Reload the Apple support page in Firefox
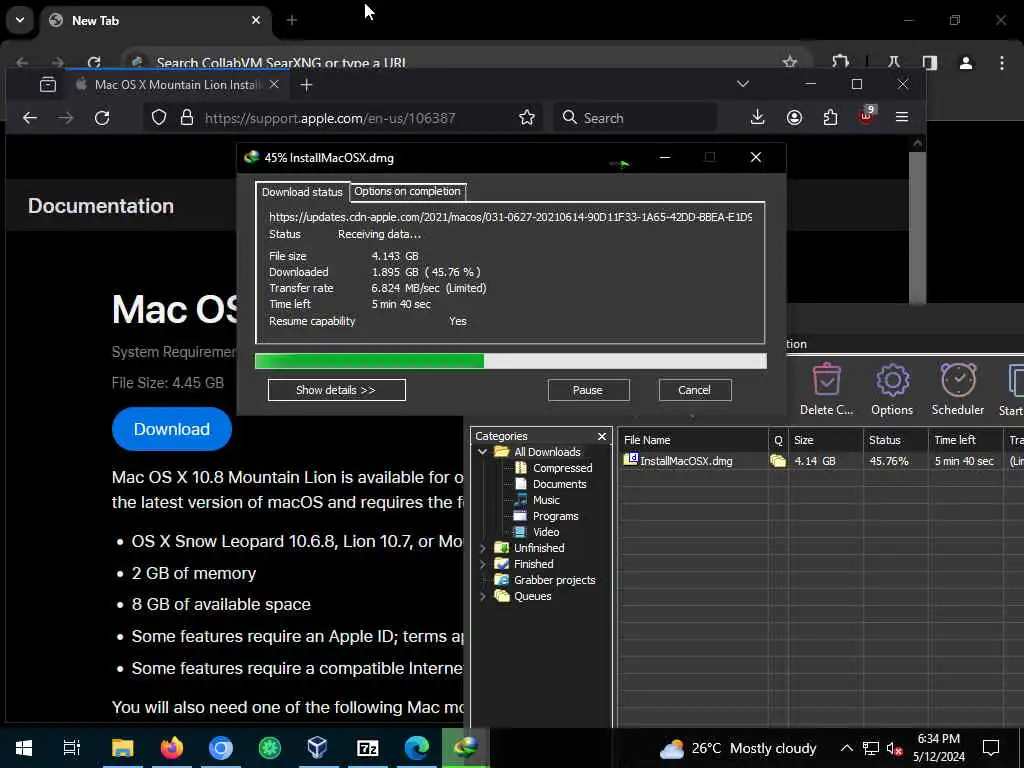 pos(102,118)
